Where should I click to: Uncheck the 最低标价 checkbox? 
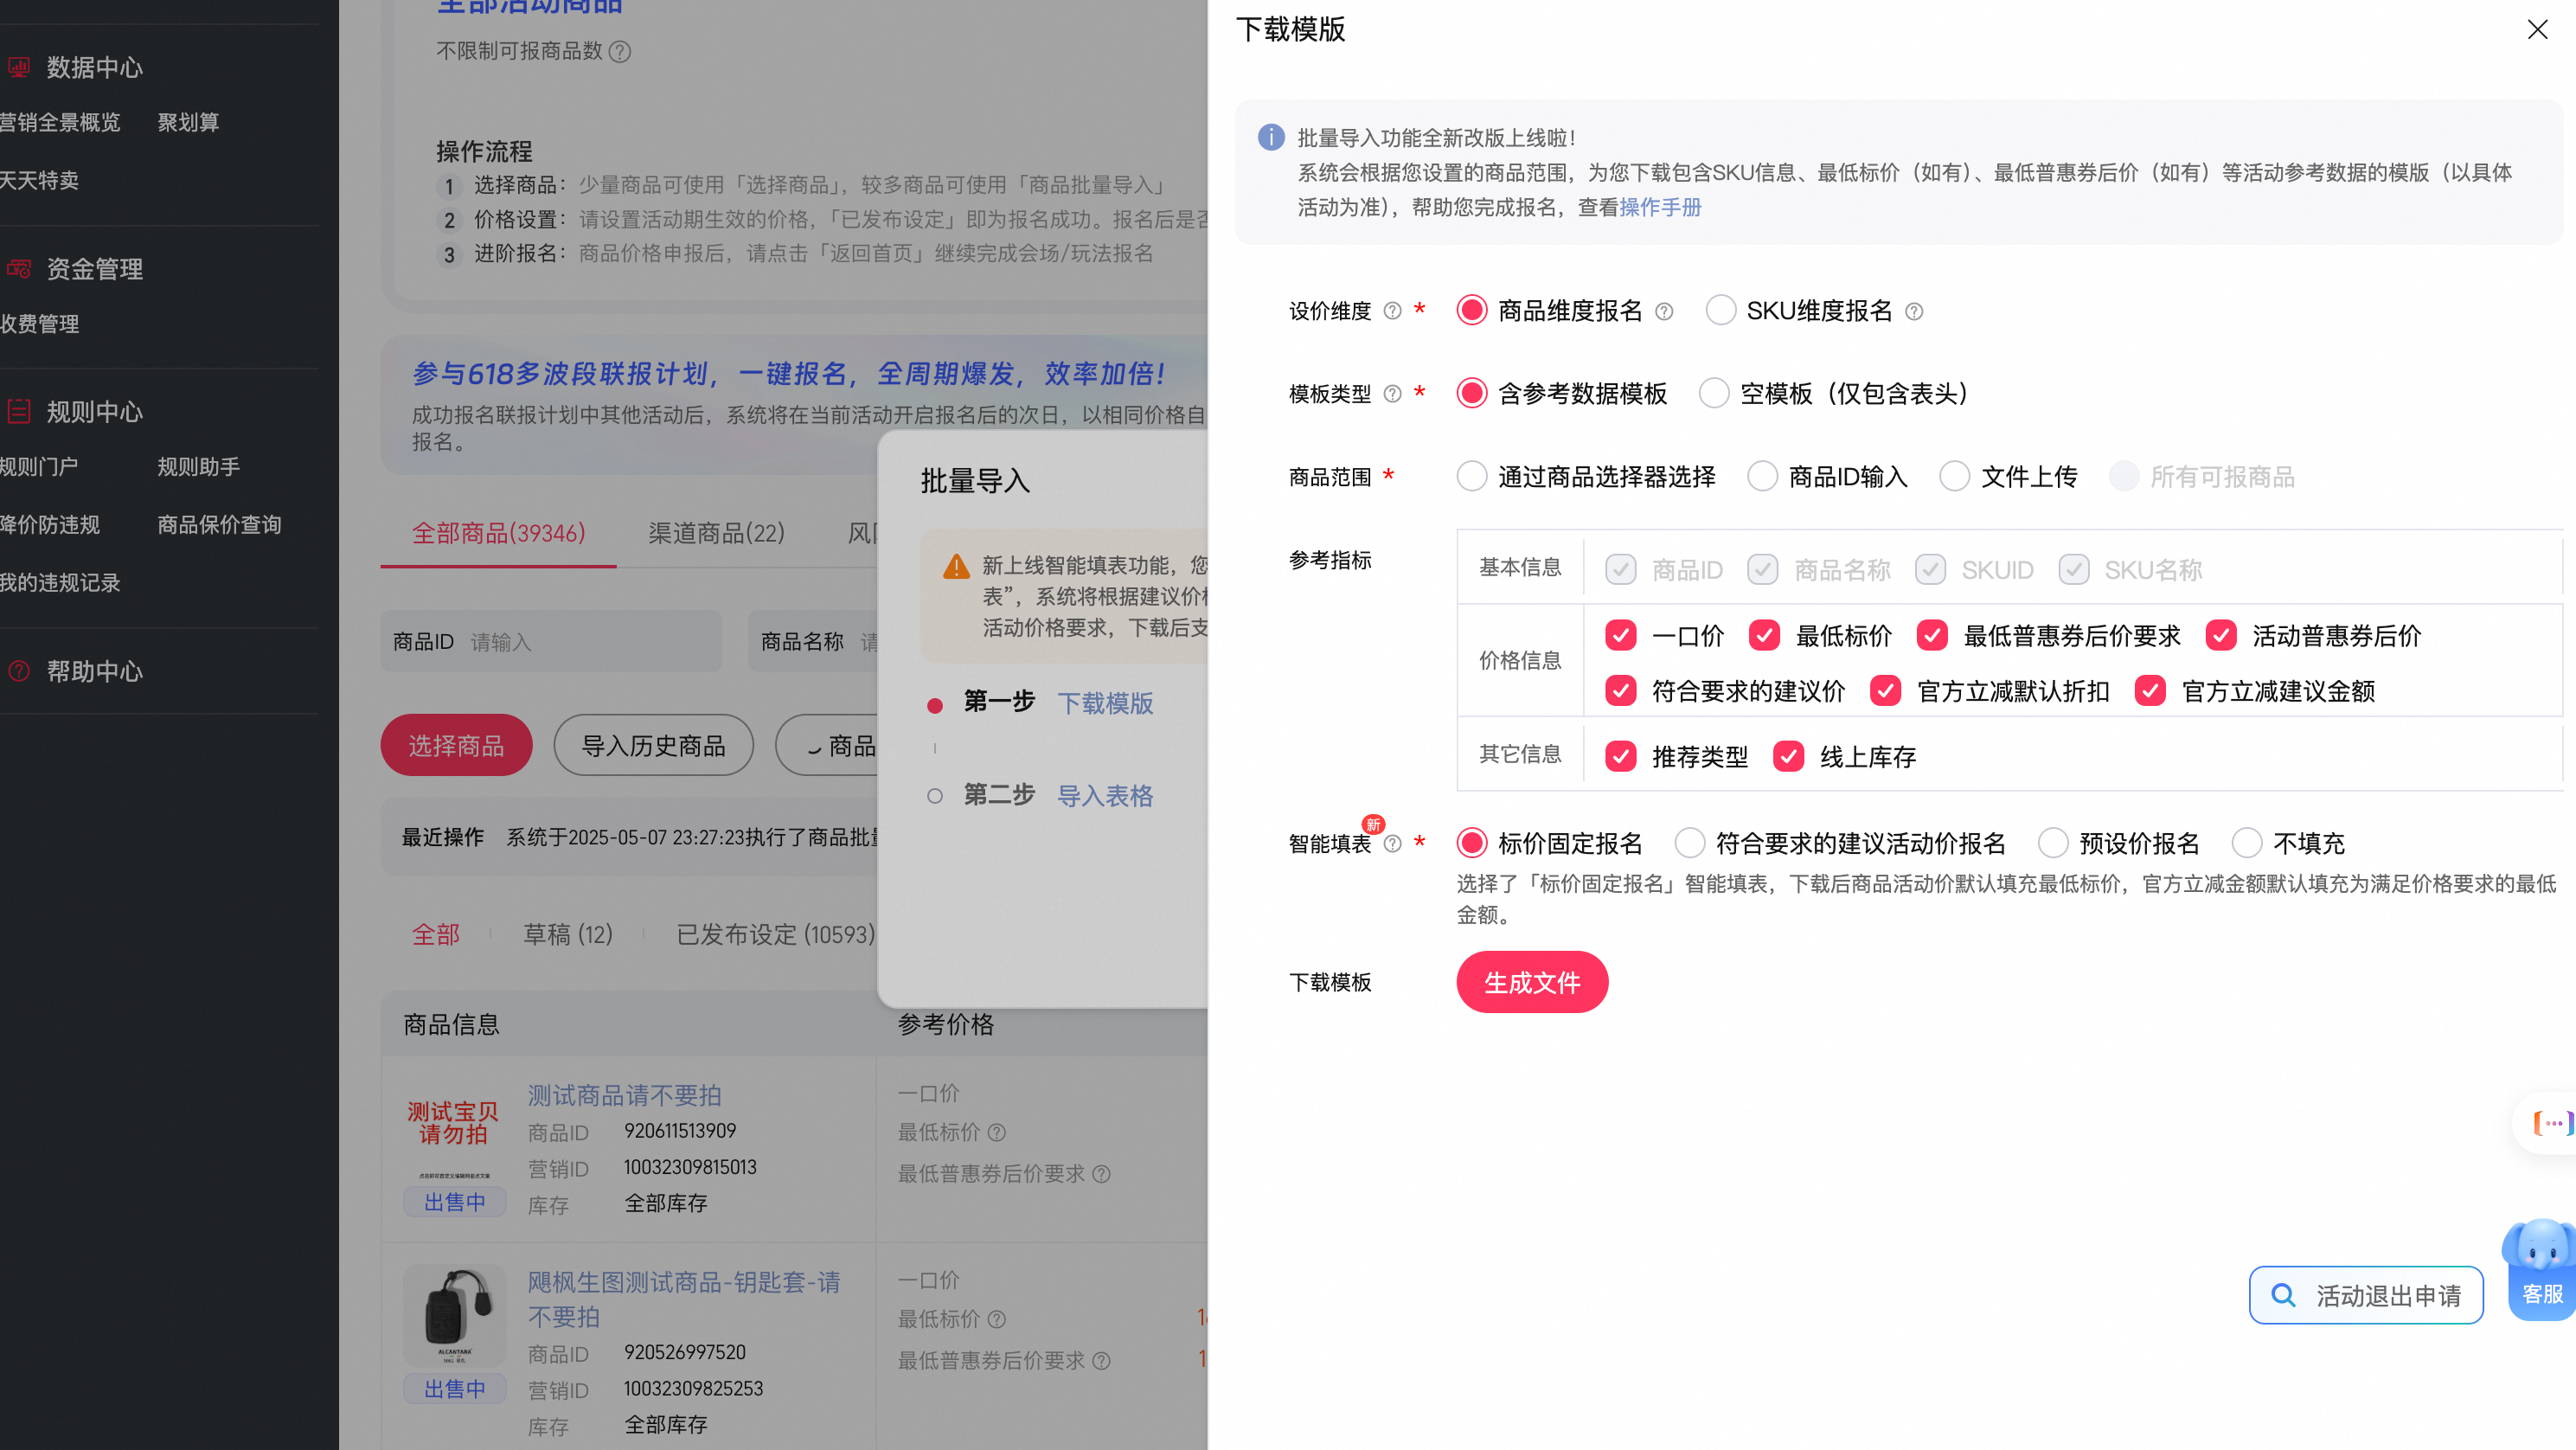(1764, 636)
